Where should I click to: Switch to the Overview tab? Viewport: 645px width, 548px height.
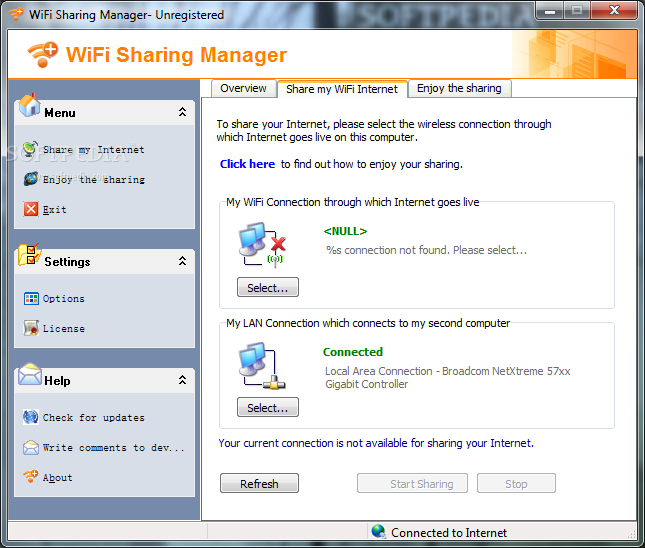point(243,88)
